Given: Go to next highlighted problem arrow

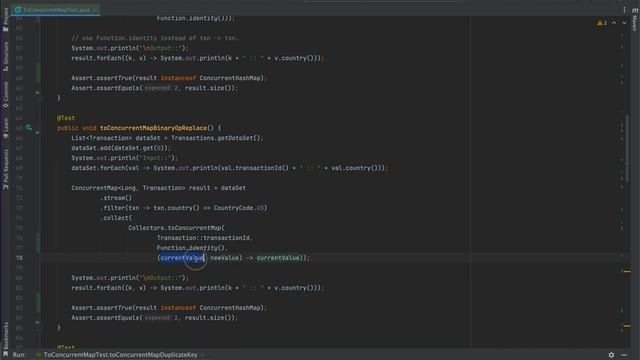Looking at the screenshot, I should (x=624, y=23).
